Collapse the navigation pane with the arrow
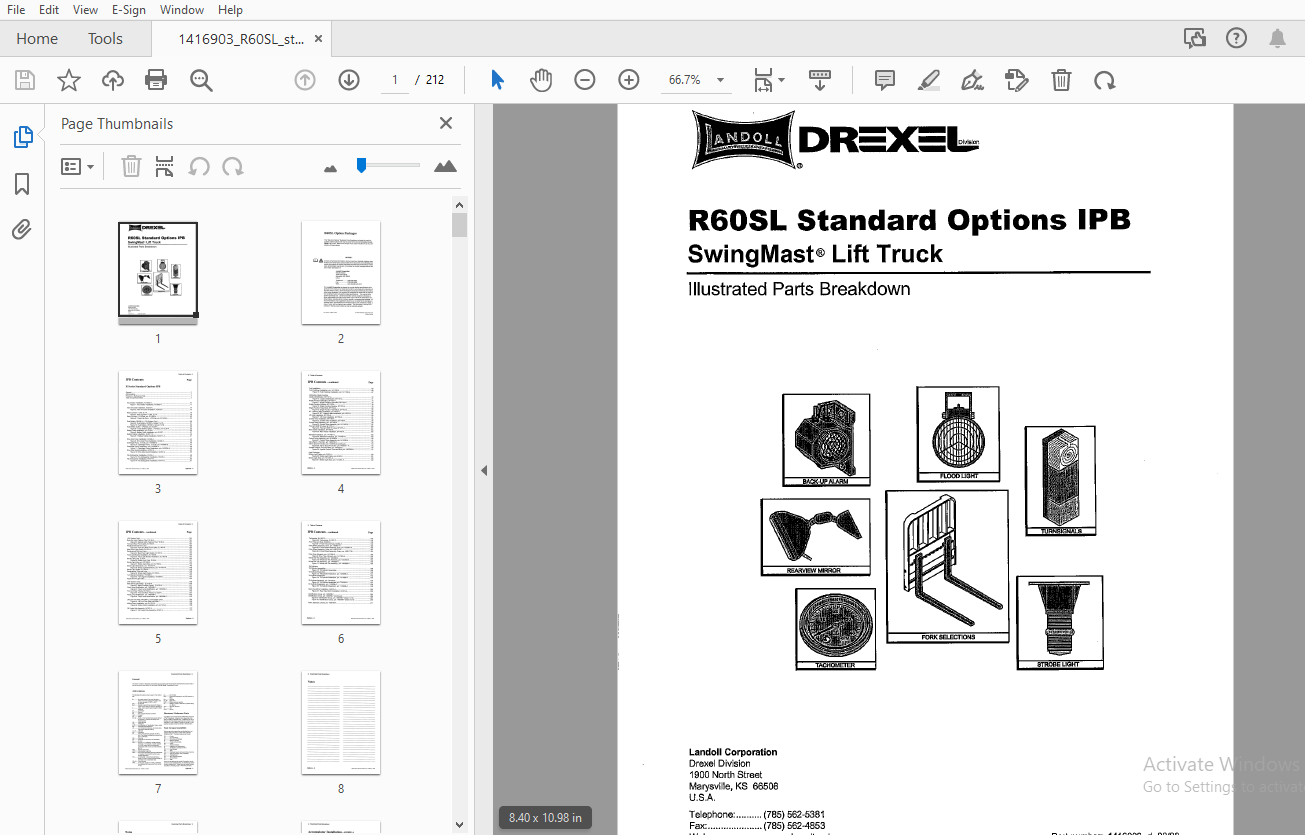This screenshot has height=835, width=1305. tap(484, 470)
